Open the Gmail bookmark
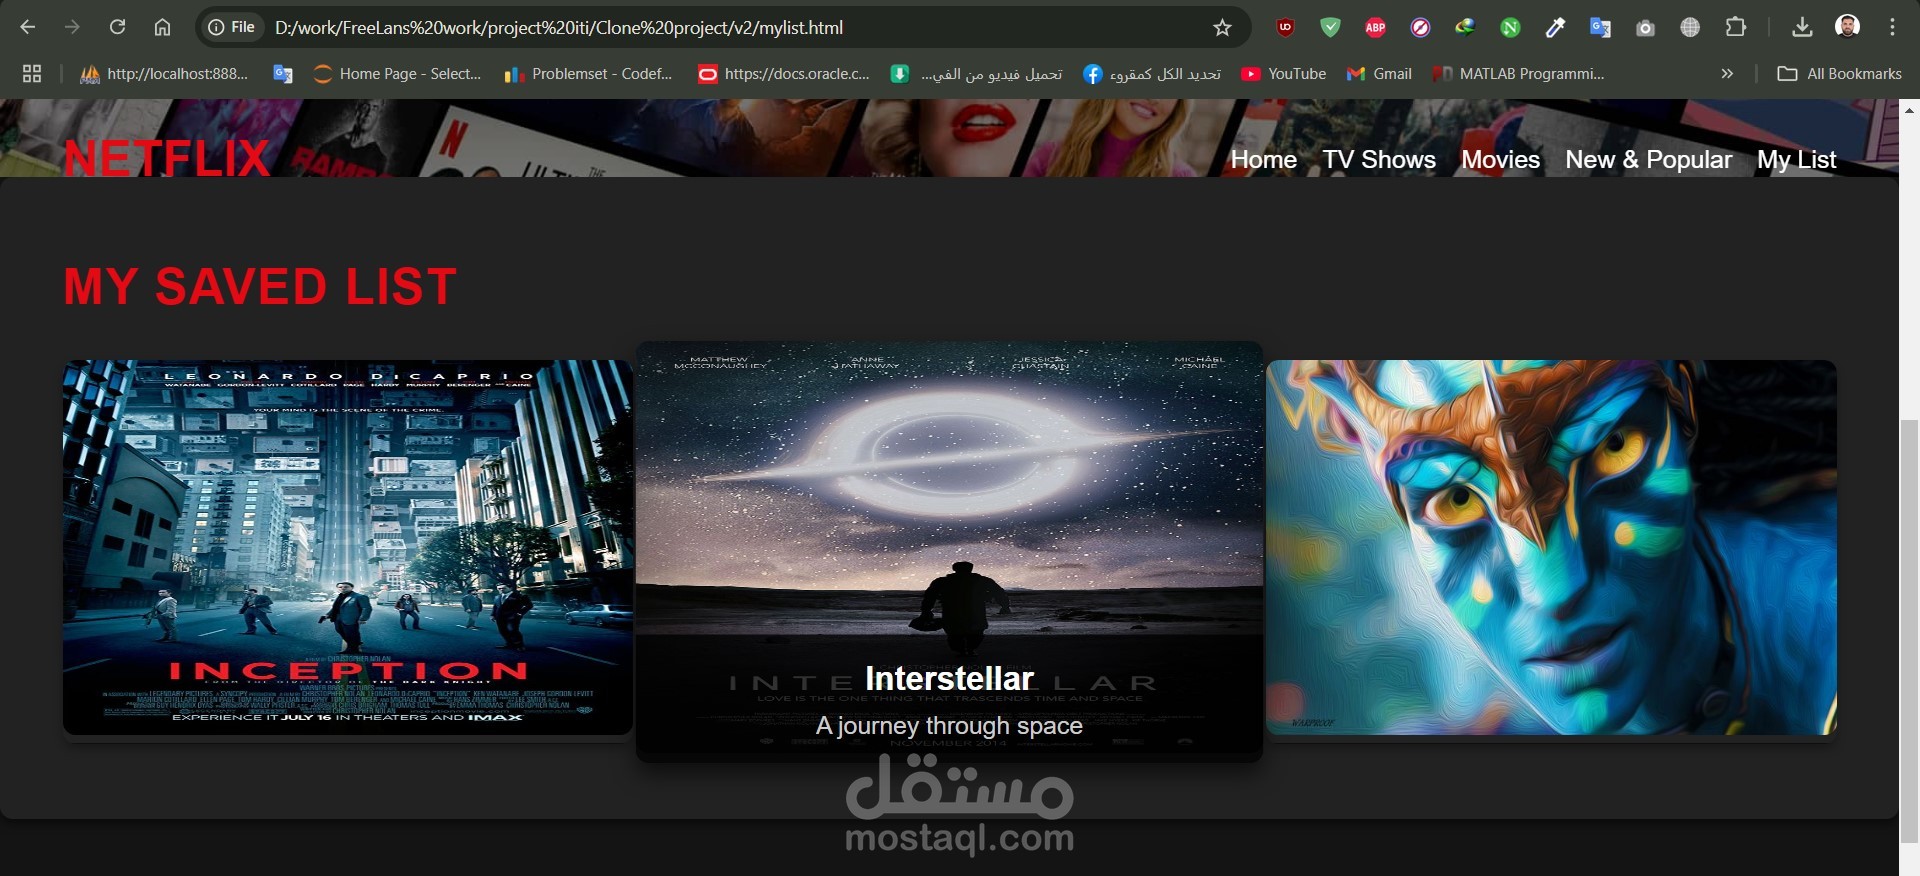Image resolution: width=1920 pixels, height=876 pixels. click(1379, 73)
